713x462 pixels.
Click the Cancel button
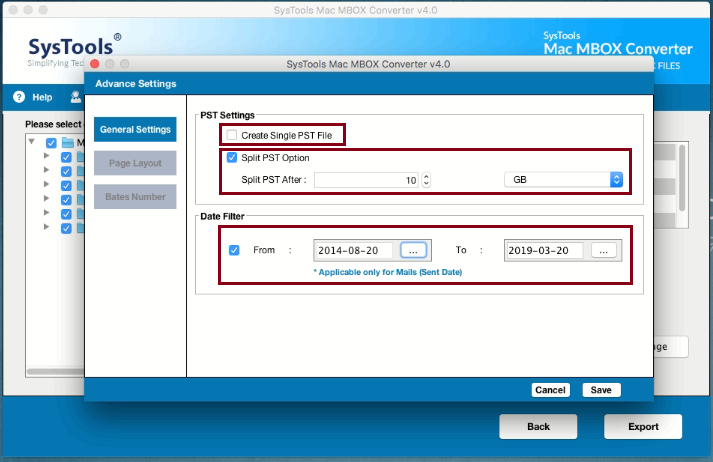550,390
